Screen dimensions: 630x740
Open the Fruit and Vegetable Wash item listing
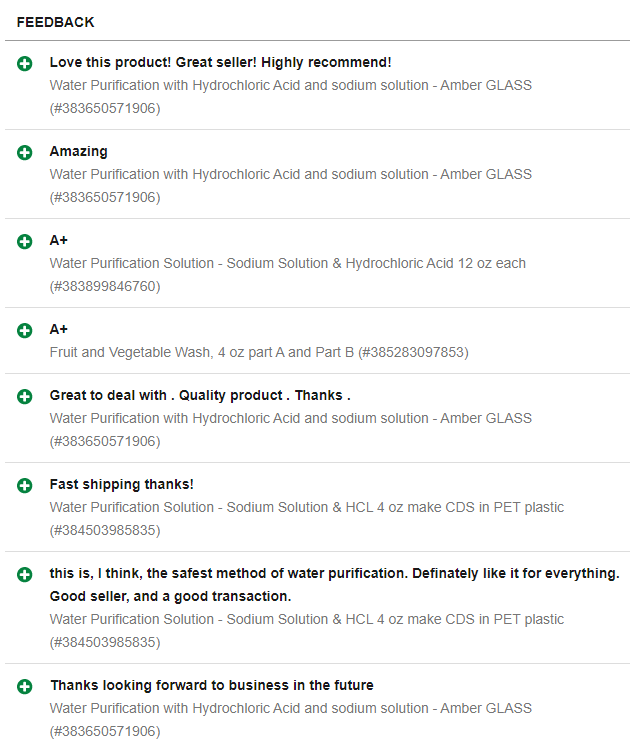click(258, 352)
